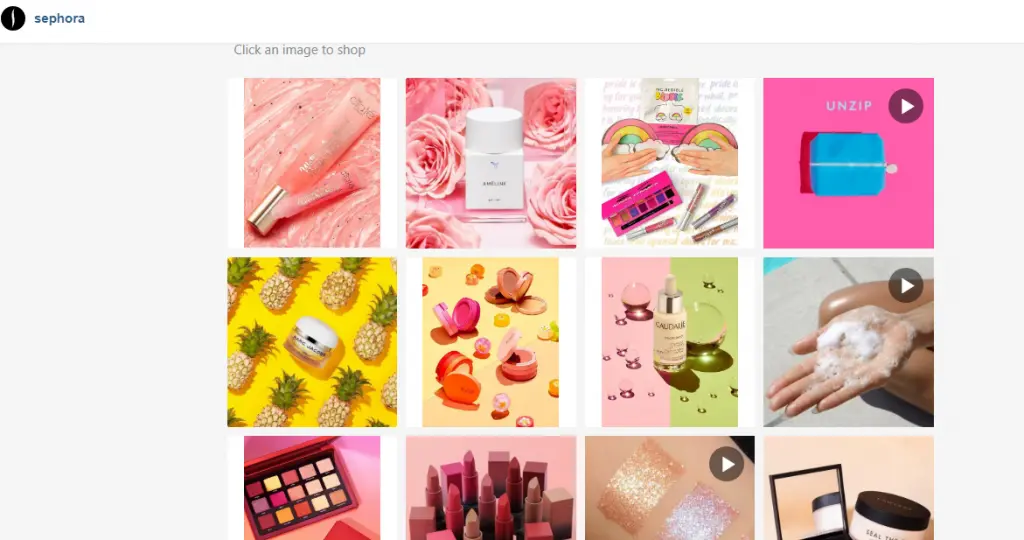Screen dimensions: 1024x540
Task: Play the glitter swatch video
Action: pos(726,464)
